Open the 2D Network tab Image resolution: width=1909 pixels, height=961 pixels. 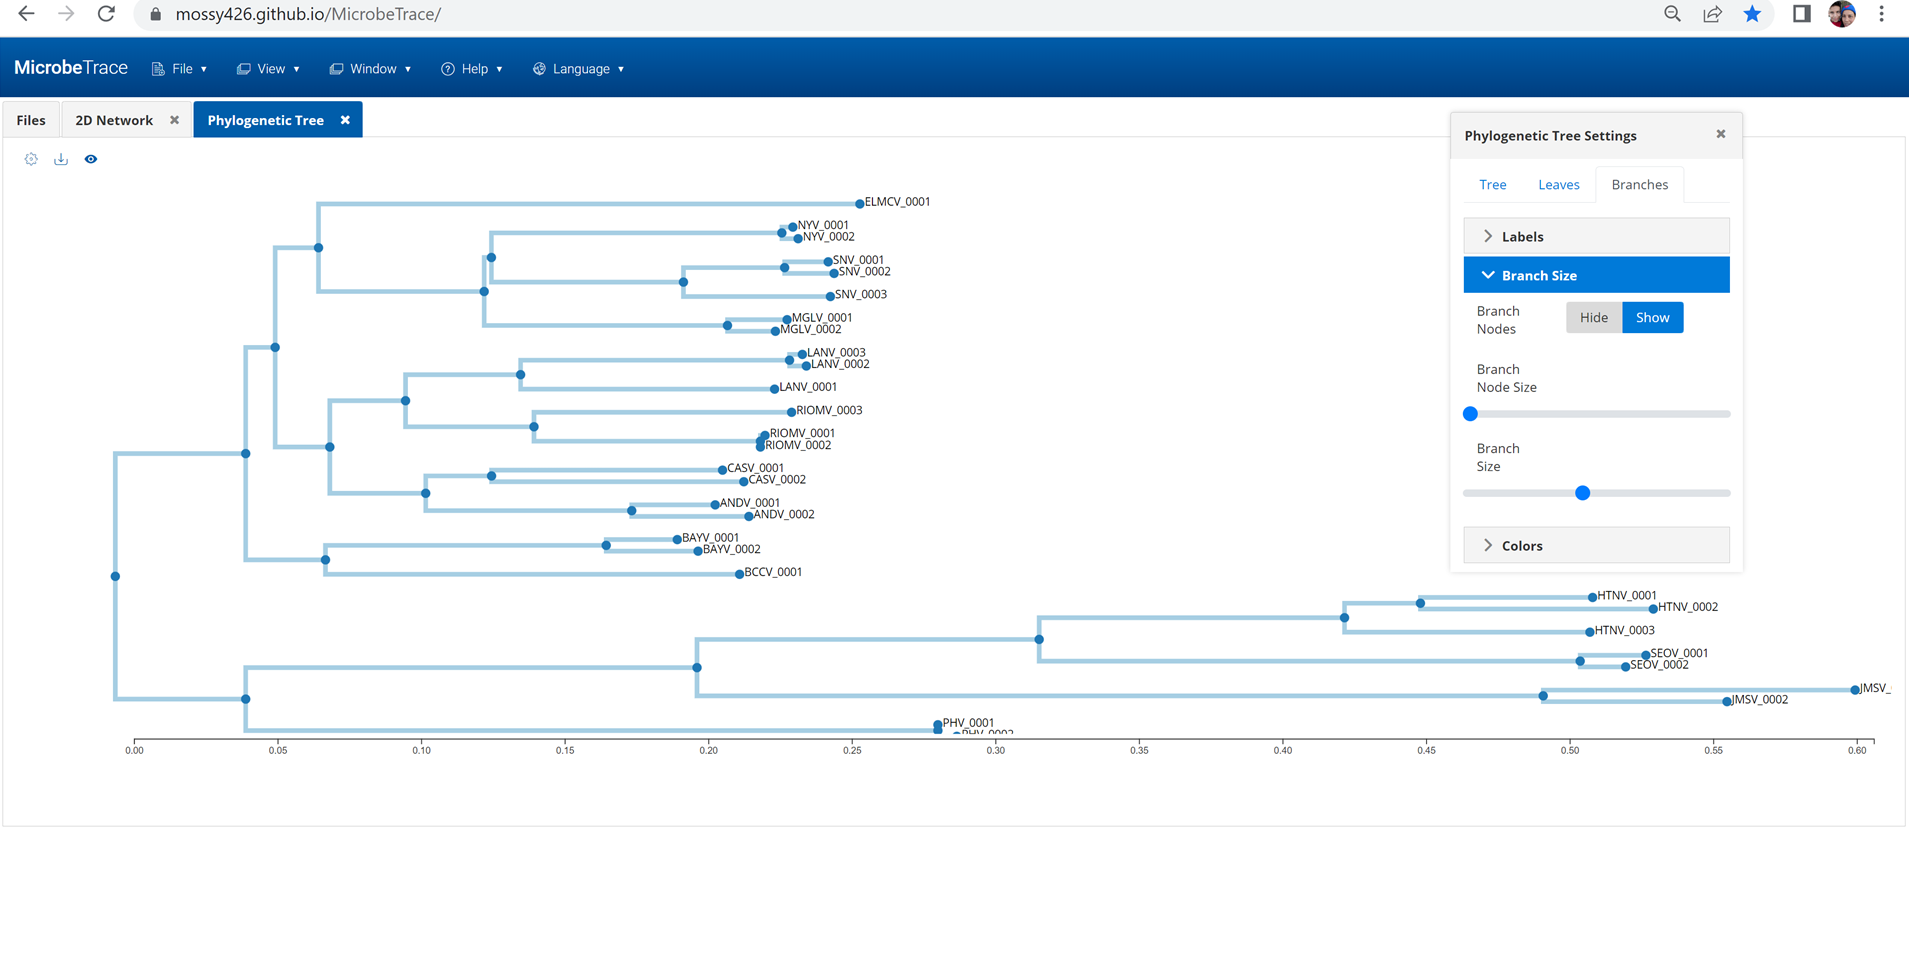(x=113, y=119)
